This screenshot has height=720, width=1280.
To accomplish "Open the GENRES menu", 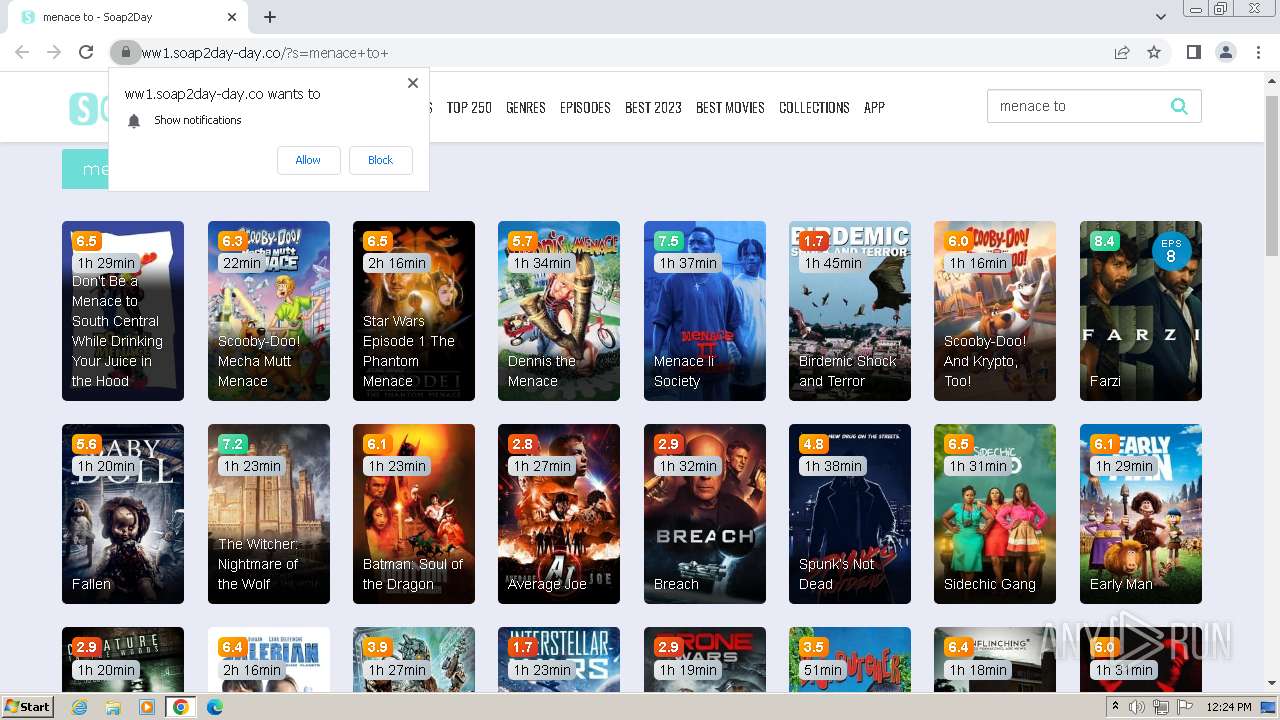I will [x=526, y=107].
